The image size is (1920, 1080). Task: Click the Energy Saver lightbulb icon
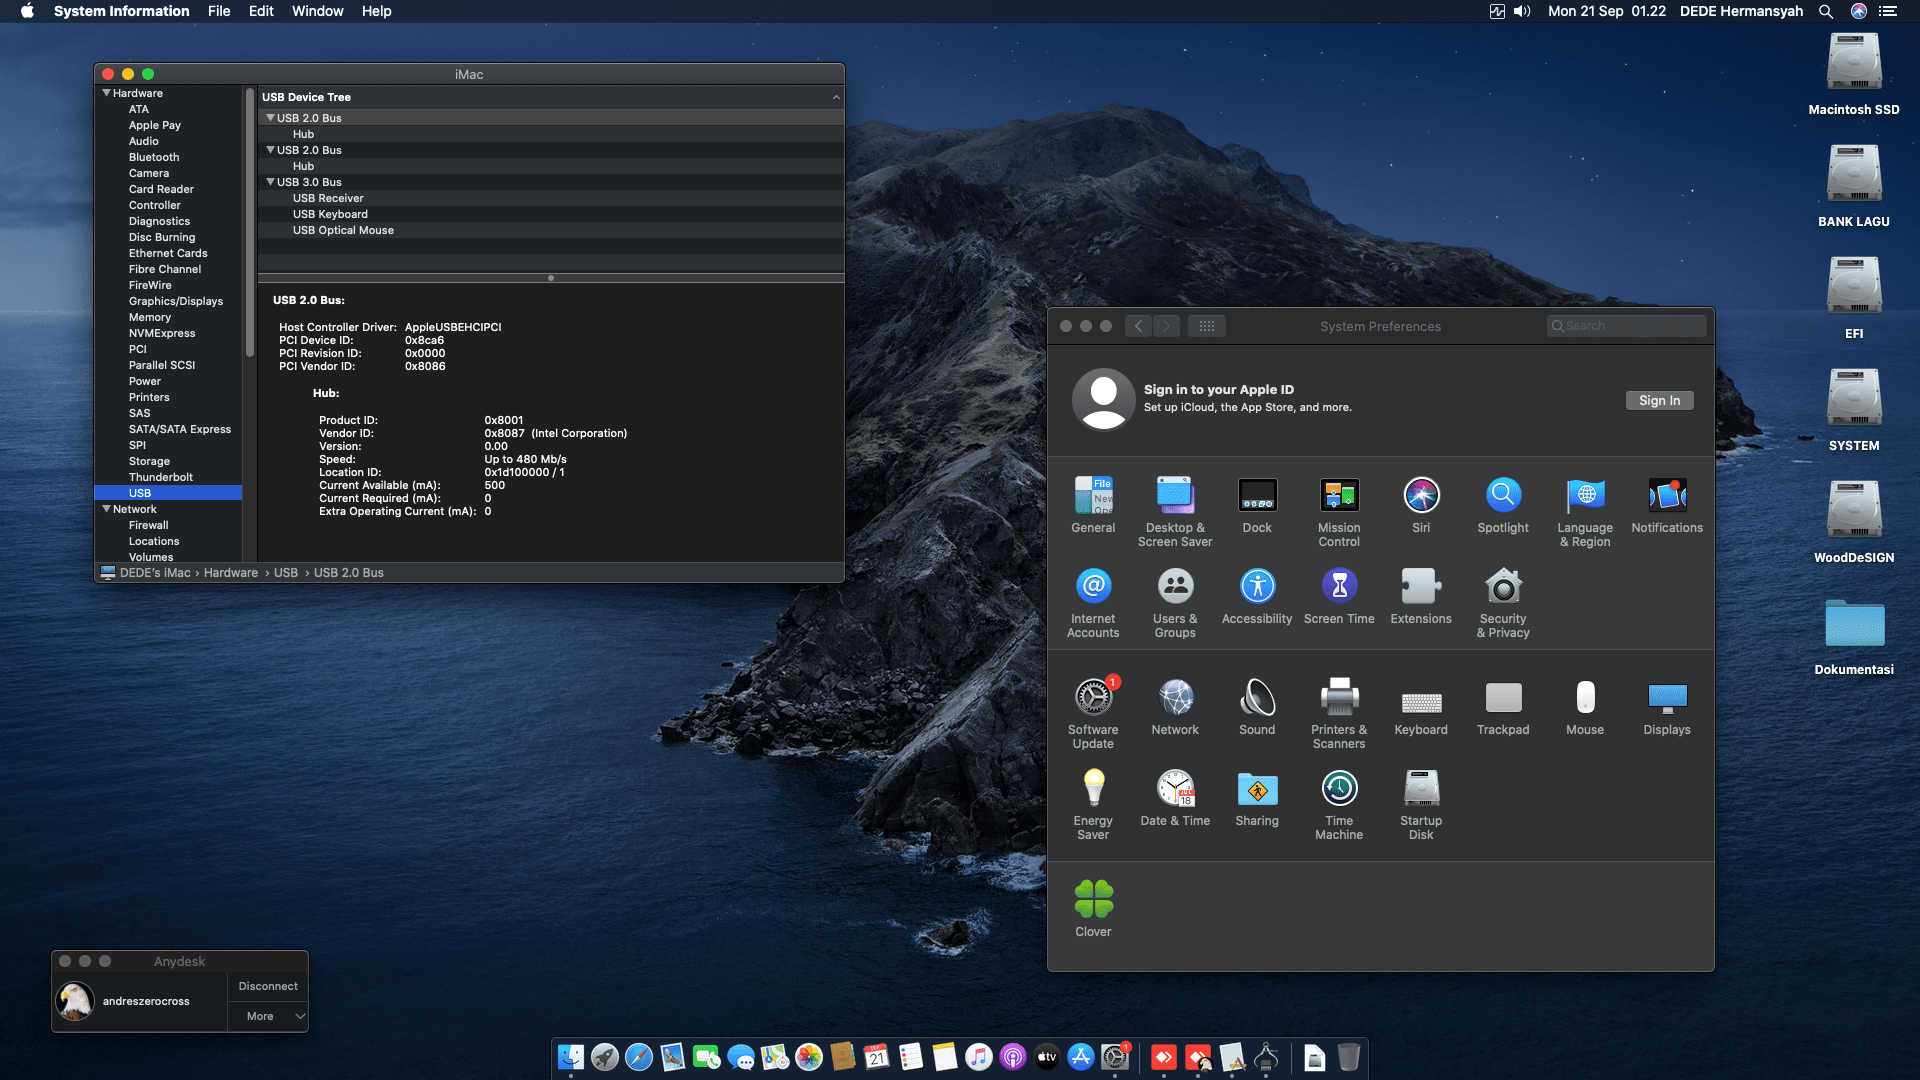(x=1093, y=790)
